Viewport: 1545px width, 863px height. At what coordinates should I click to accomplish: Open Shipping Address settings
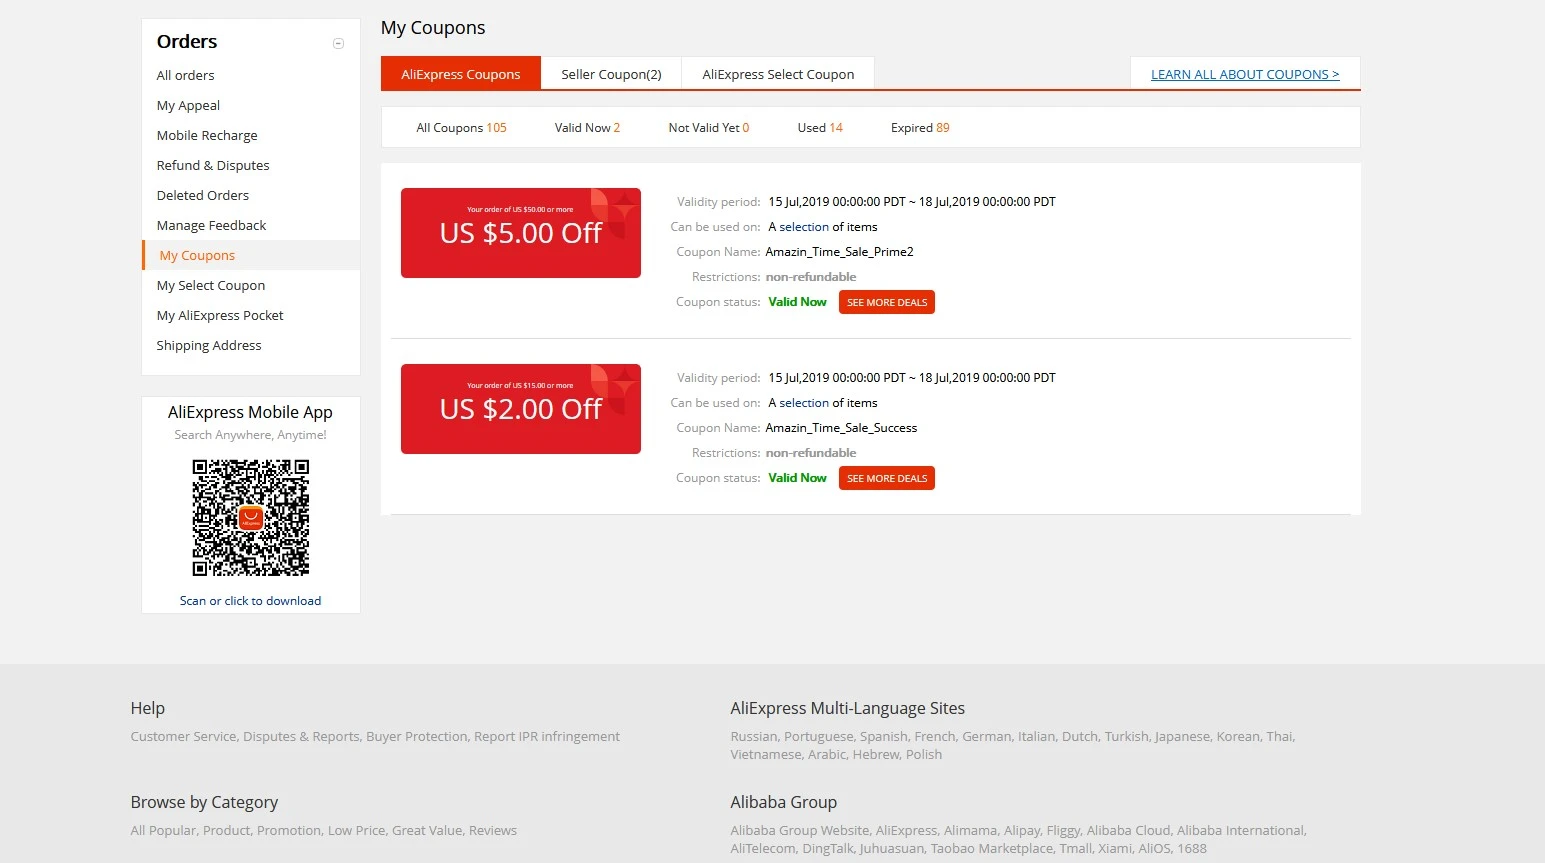point(209,345)
